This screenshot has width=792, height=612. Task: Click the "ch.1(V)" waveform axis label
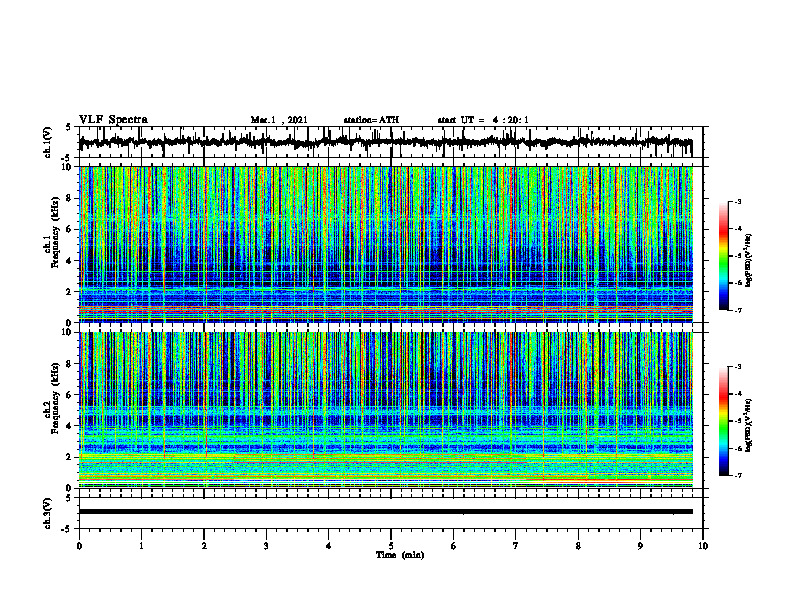point(48,142)
